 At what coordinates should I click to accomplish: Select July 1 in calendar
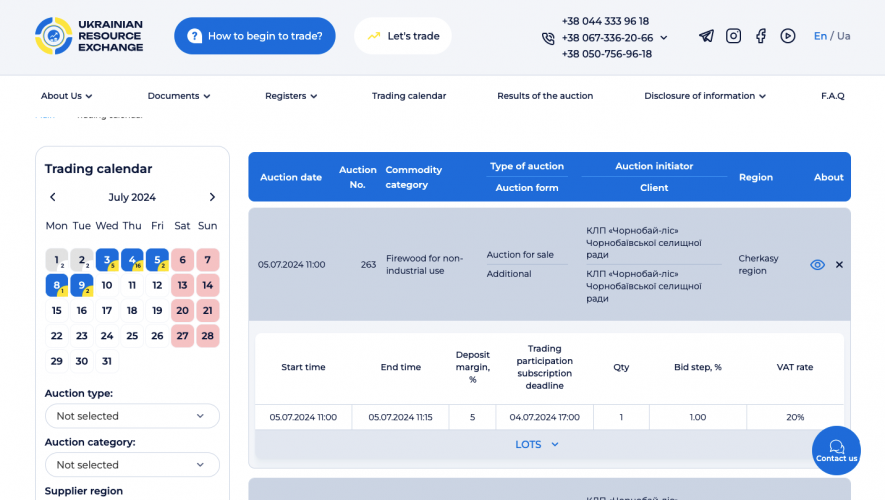(56, 260)
